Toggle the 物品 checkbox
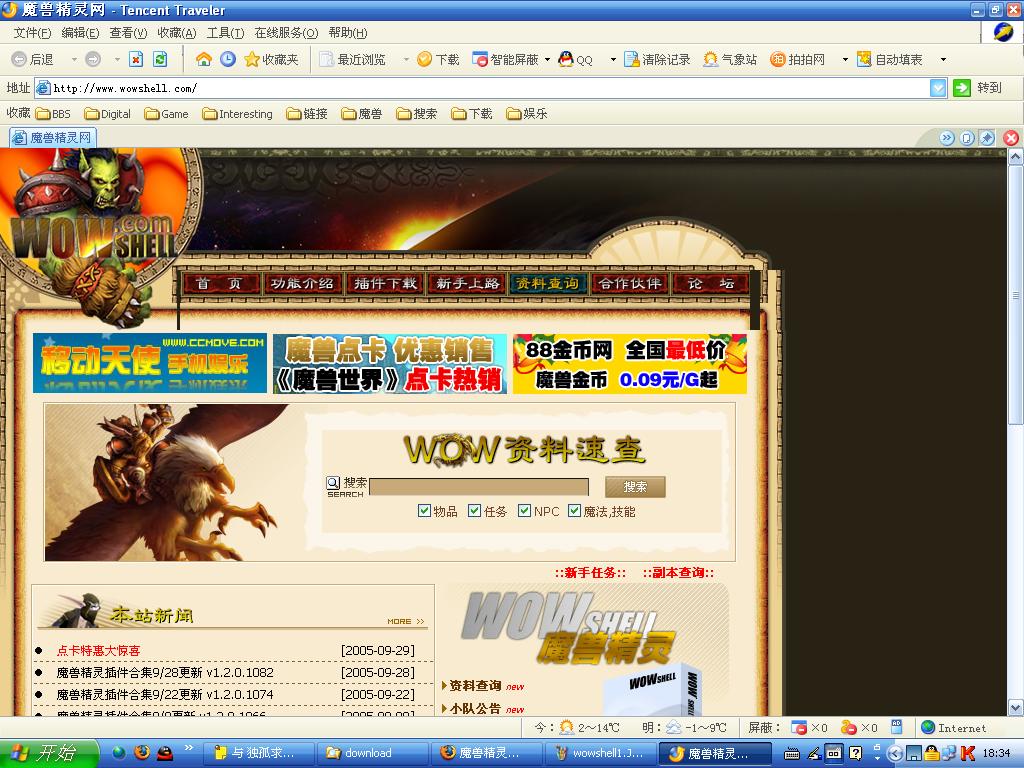The width and height of the screenshot is (1024, 768). (x=424, y=511)
